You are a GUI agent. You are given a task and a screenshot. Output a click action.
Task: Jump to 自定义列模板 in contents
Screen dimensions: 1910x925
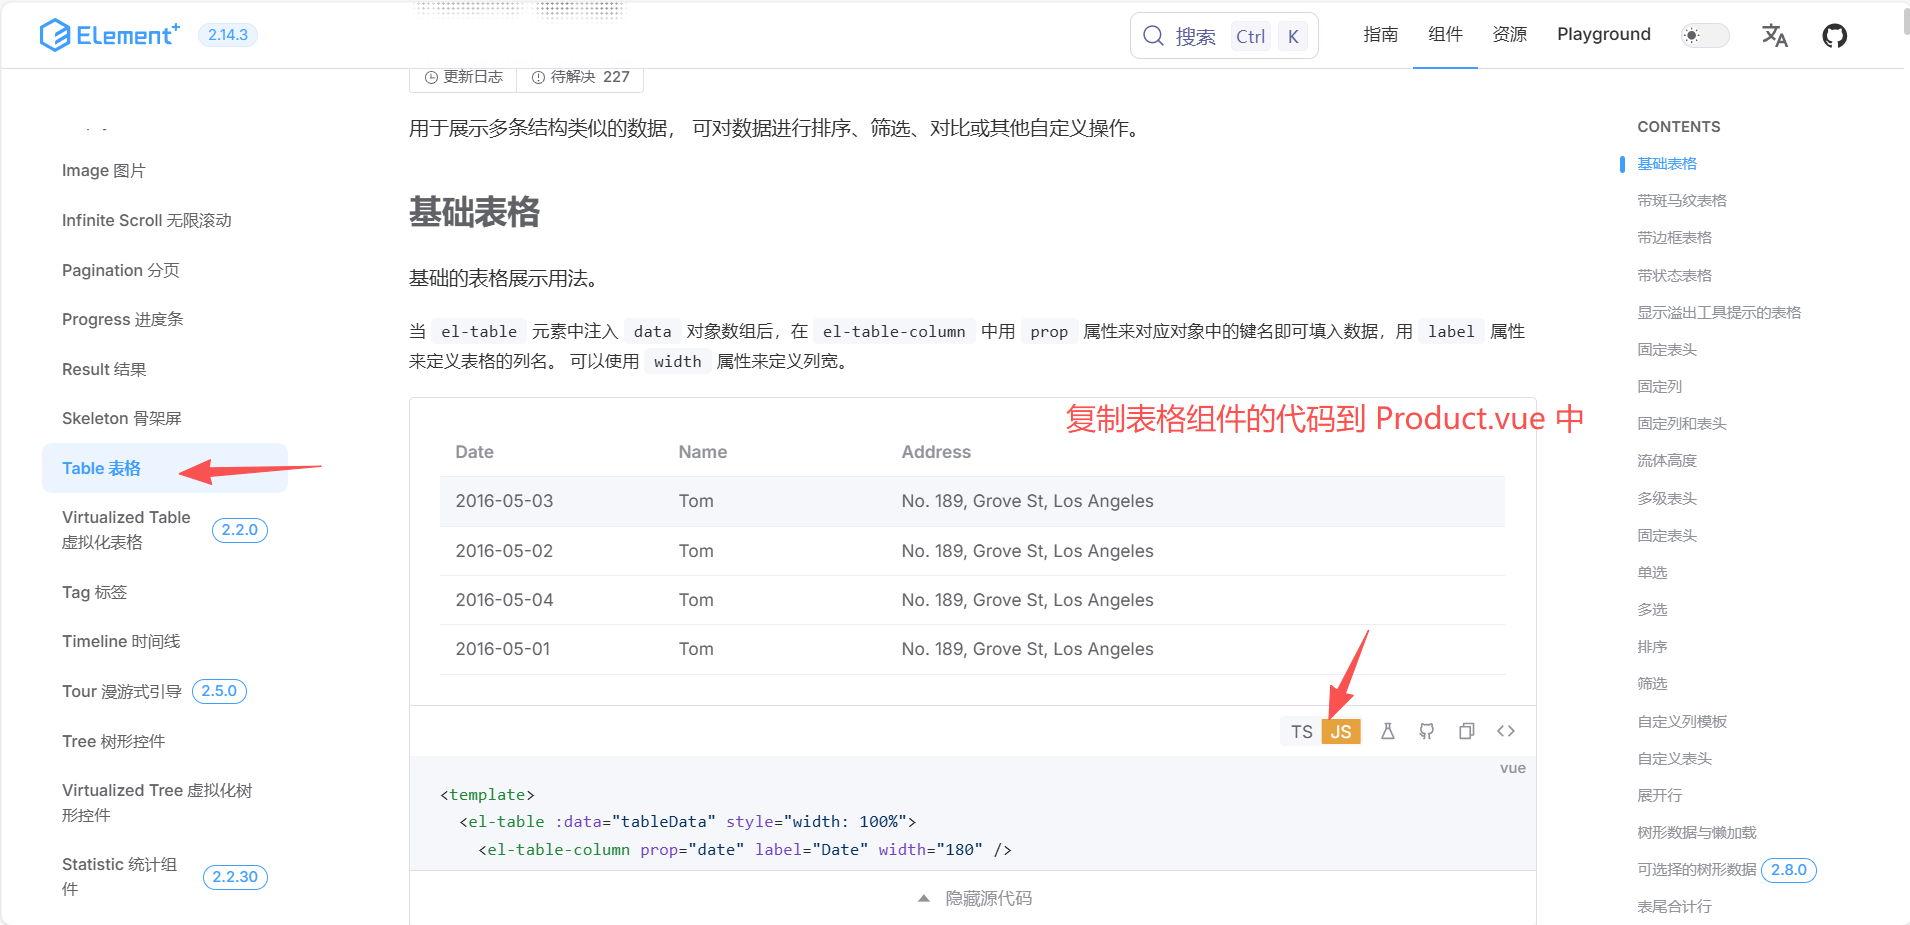(x=1681, y=721)
